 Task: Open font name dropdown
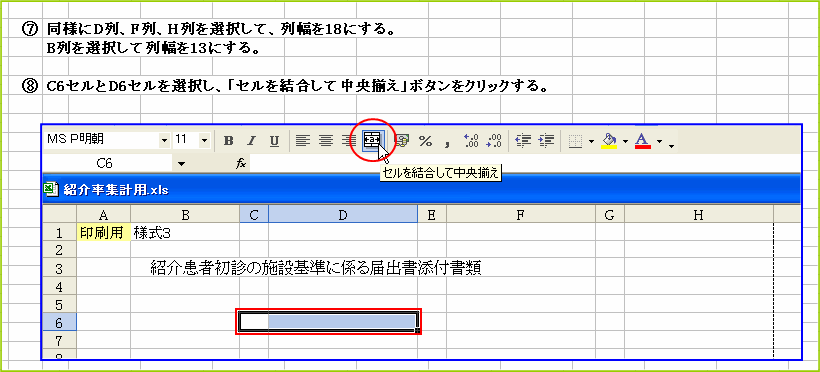165,141
